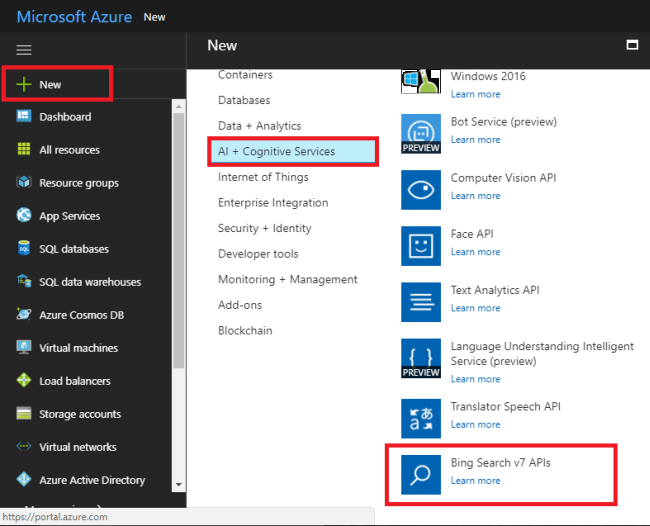Image resolution: width=650 pixels, height=526 pixels.
Task: Open Virtual machines from the sidebar
Action: click(x=78, y=348)
